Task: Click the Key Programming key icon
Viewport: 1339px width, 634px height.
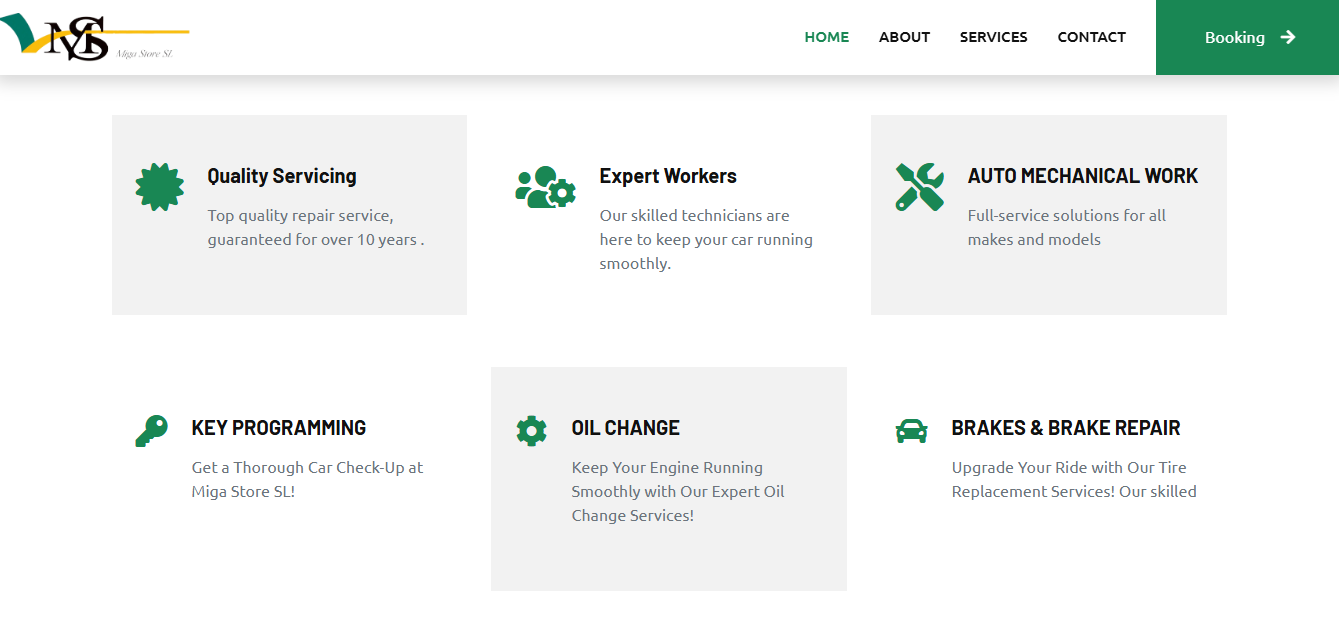Action: pos(151,431)
